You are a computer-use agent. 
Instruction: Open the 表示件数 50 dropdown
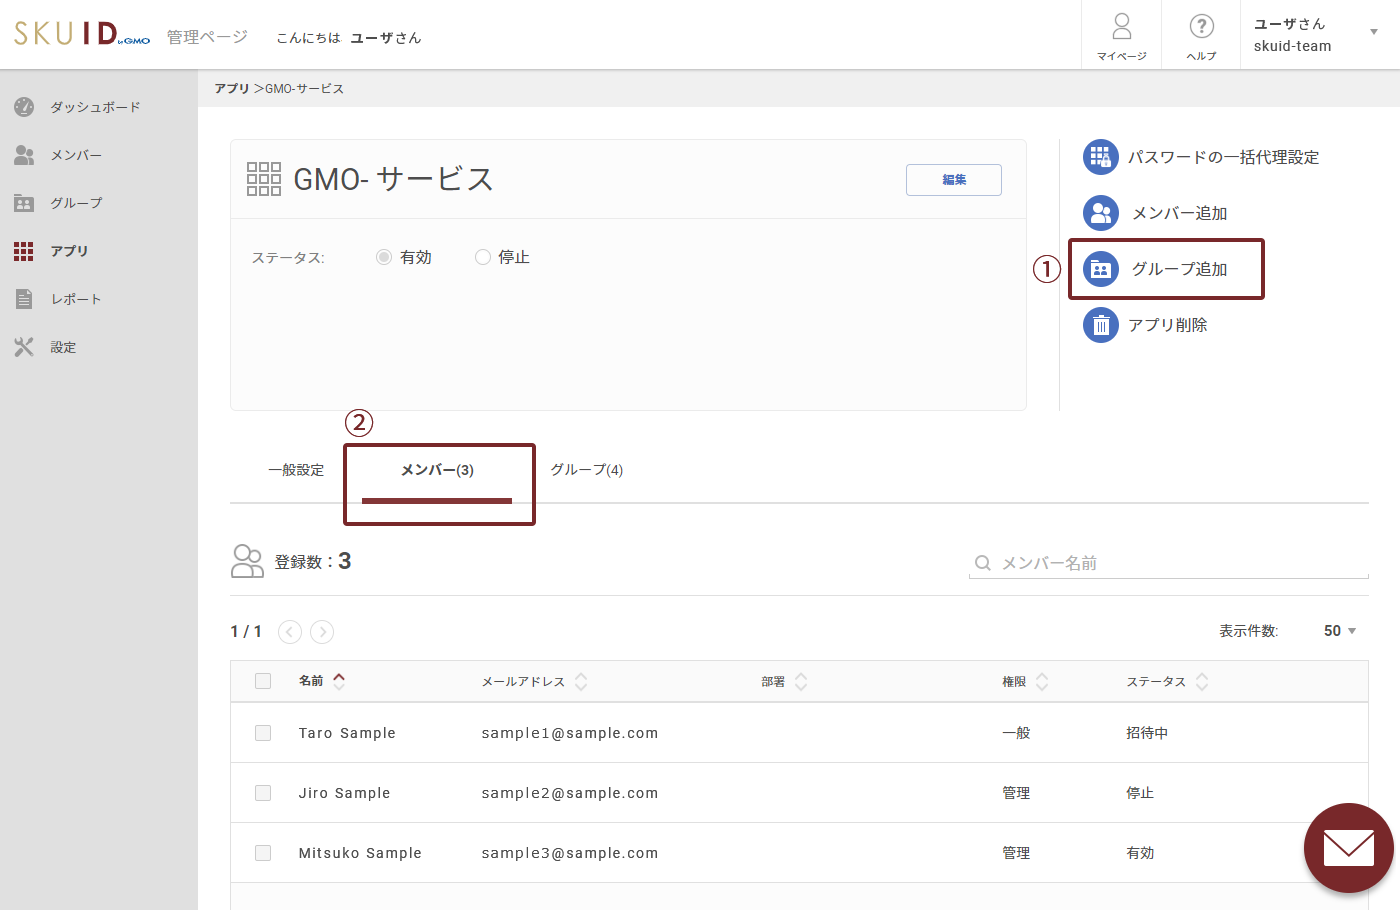[1340, 631]
